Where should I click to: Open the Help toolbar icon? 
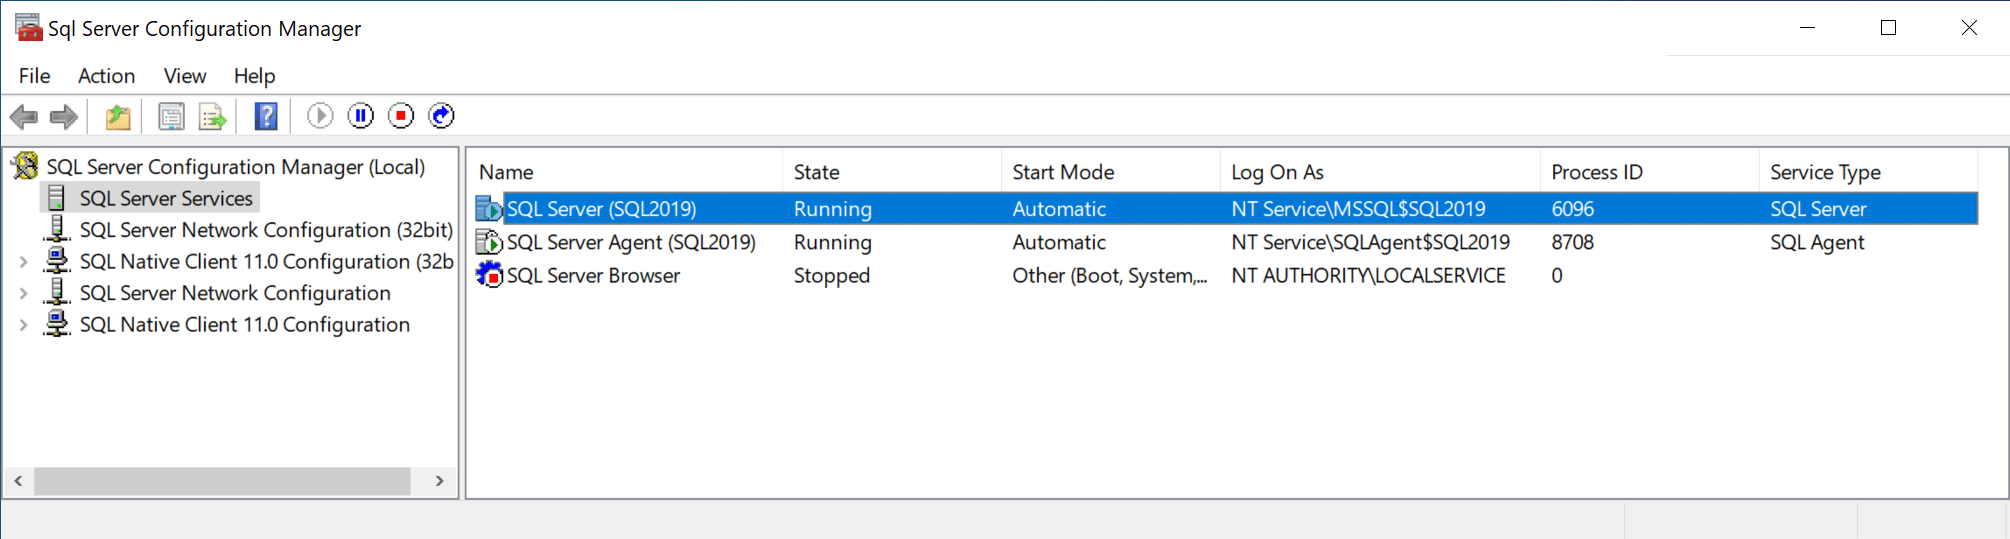pos(266,117)
